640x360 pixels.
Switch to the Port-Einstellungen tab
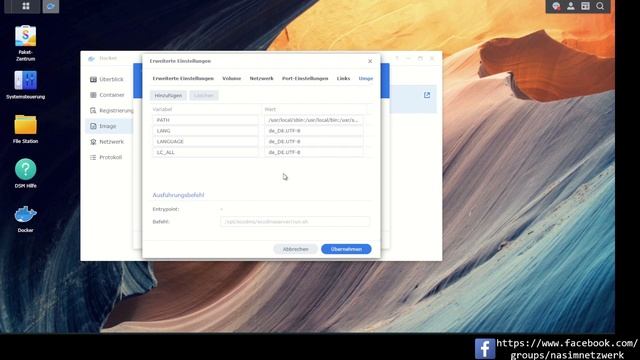tap(305, 78)
